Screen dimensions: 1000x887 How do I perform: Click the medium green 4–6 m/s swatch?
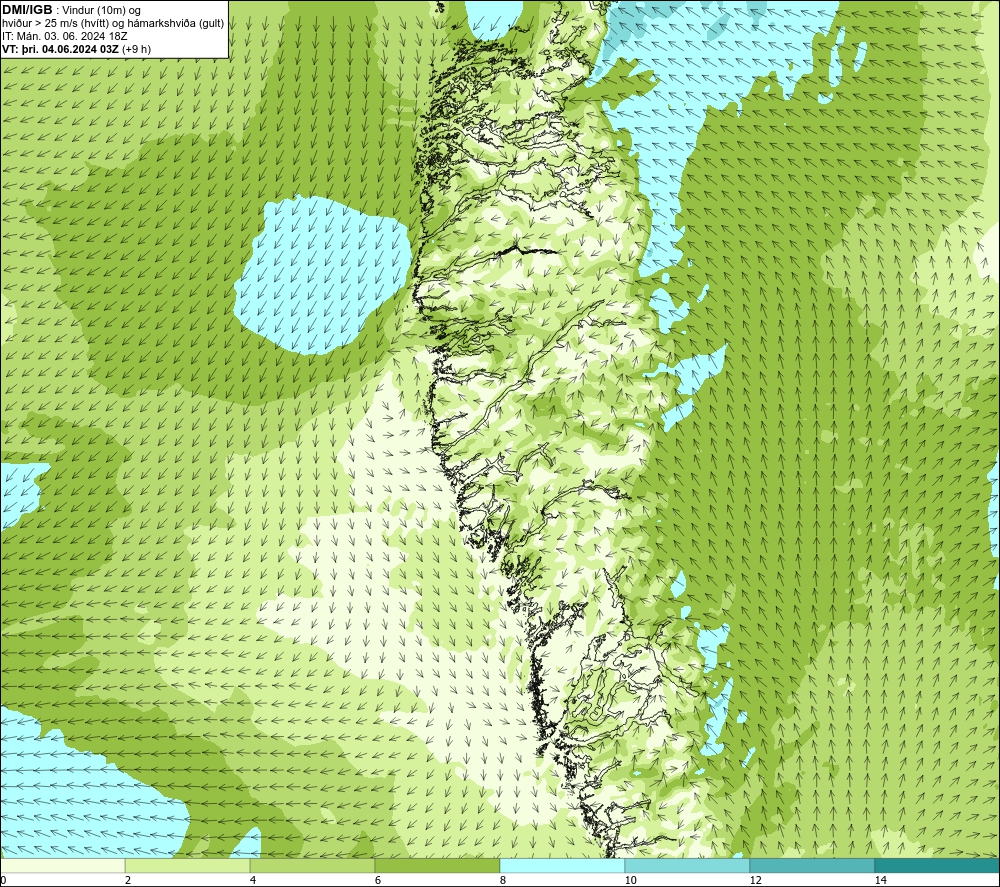[312, 866]
